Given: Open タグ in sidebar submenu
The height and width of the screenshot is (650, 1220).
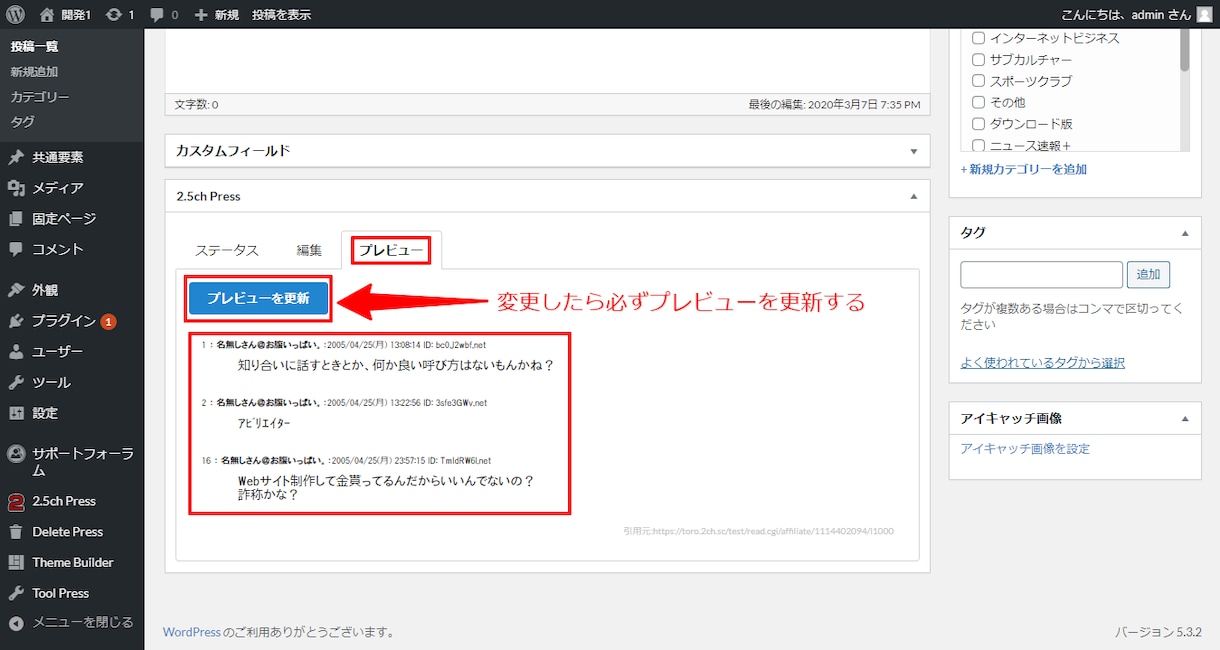Looking at the screenshot, I should [22, 122].
